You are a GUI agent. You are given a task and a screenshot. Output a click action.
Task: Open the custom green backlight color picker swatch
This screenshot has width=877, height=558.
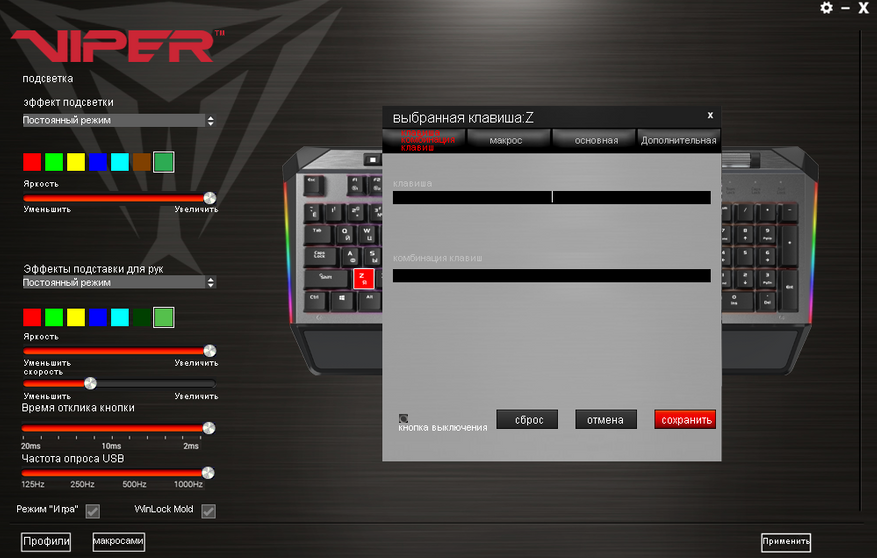tap(163, 162)
